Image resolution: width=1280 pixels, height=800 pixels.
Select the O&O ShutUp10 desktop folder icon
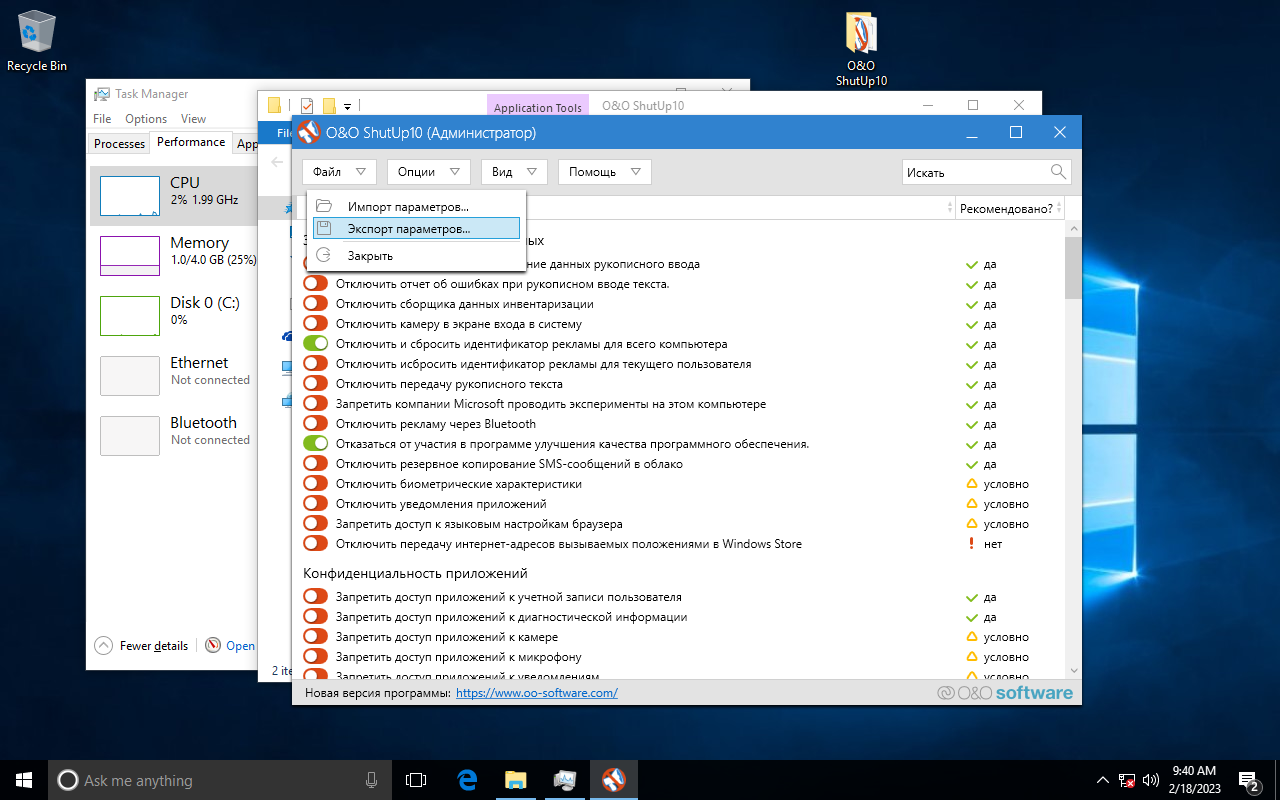click(x=861, y=50)
